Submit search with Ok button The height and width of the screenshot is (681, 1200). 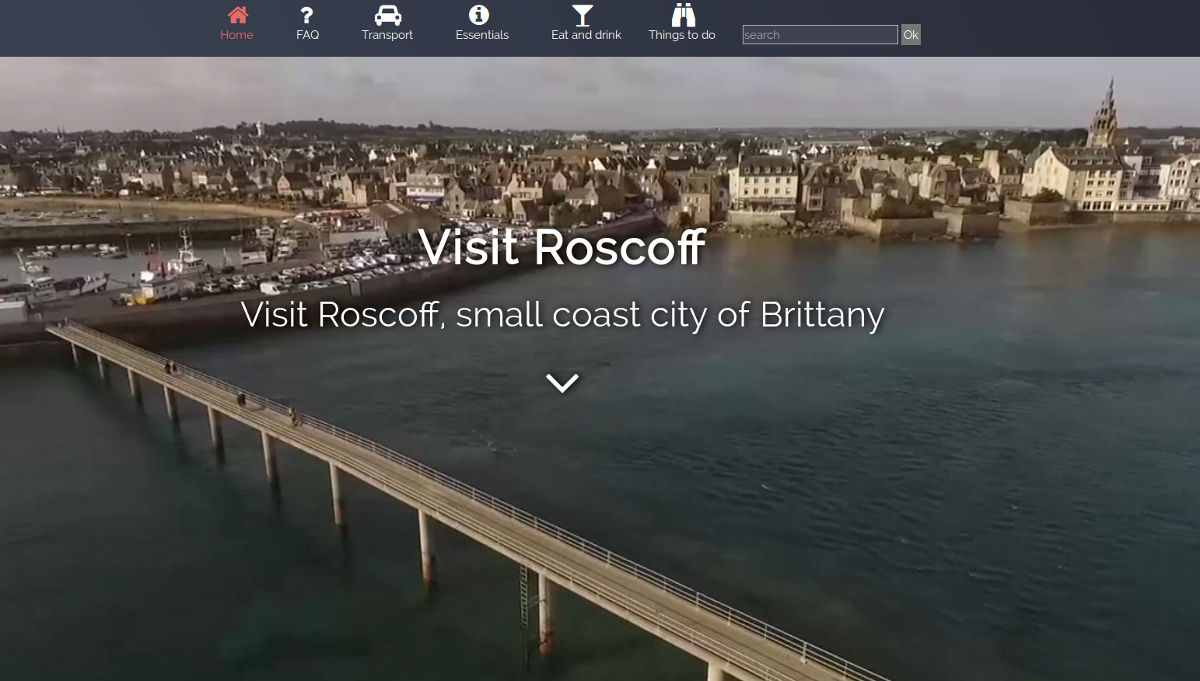[910, 35]
